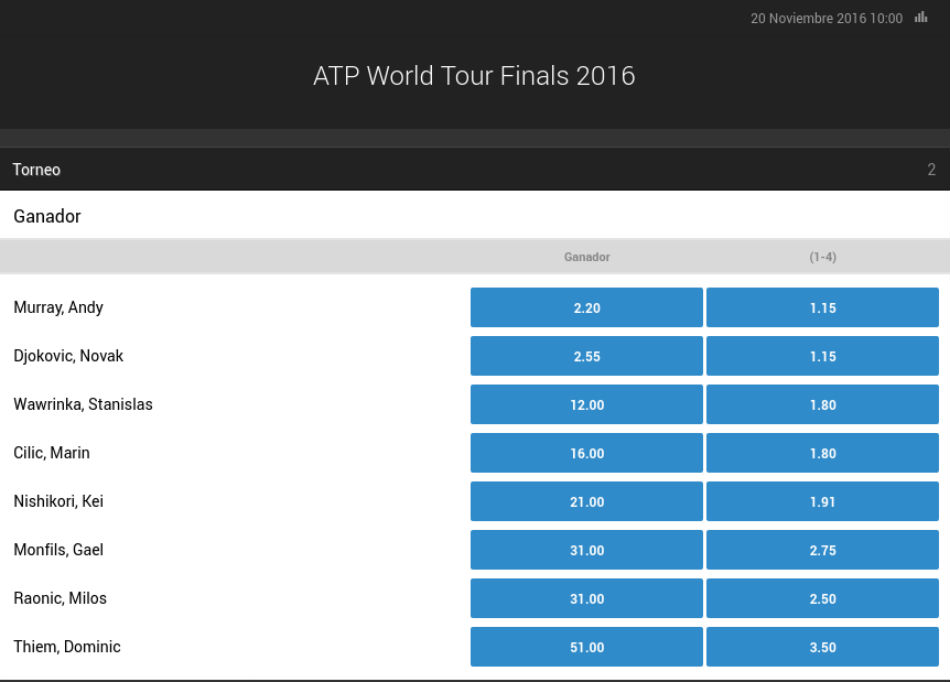Select Nishikori 1-4 odds 1.91
950x682 pixels.
click(823, 502)
